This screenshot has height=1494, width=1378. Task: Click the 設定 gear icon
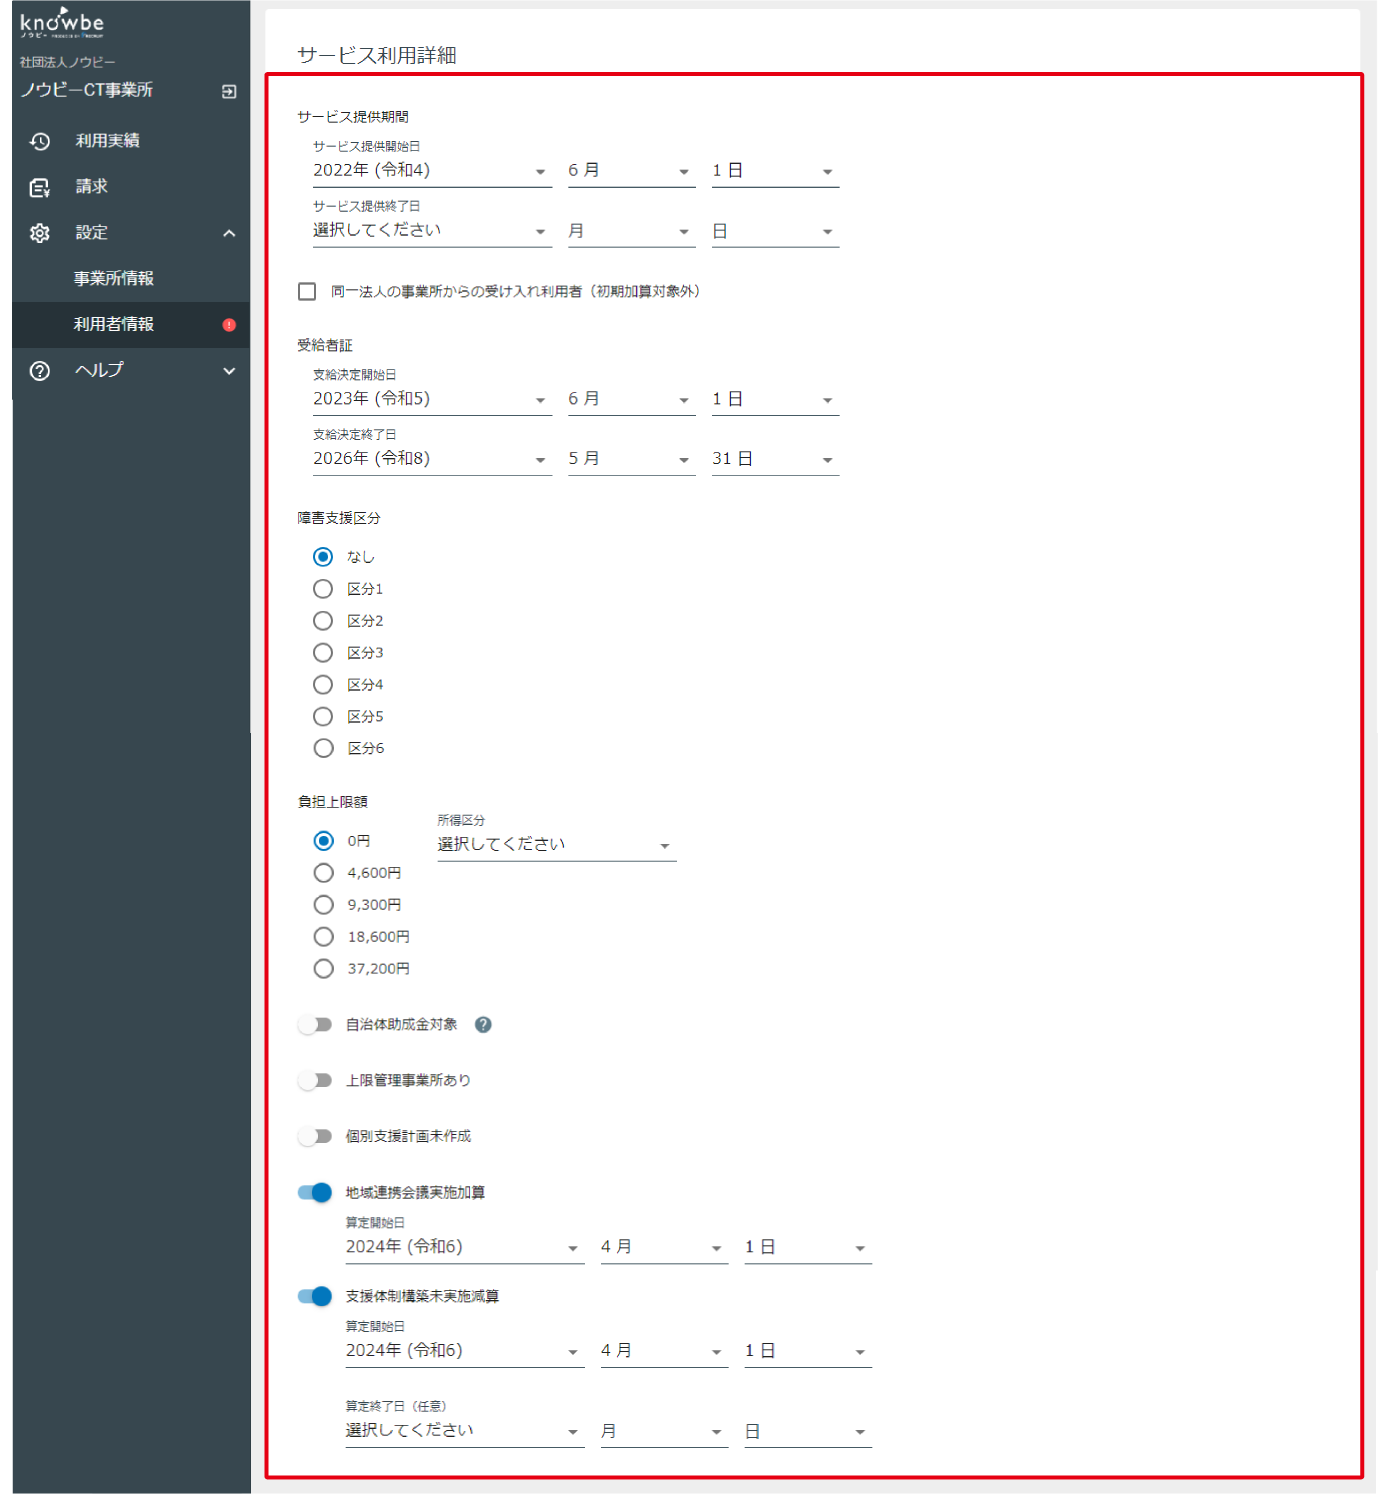40,233
